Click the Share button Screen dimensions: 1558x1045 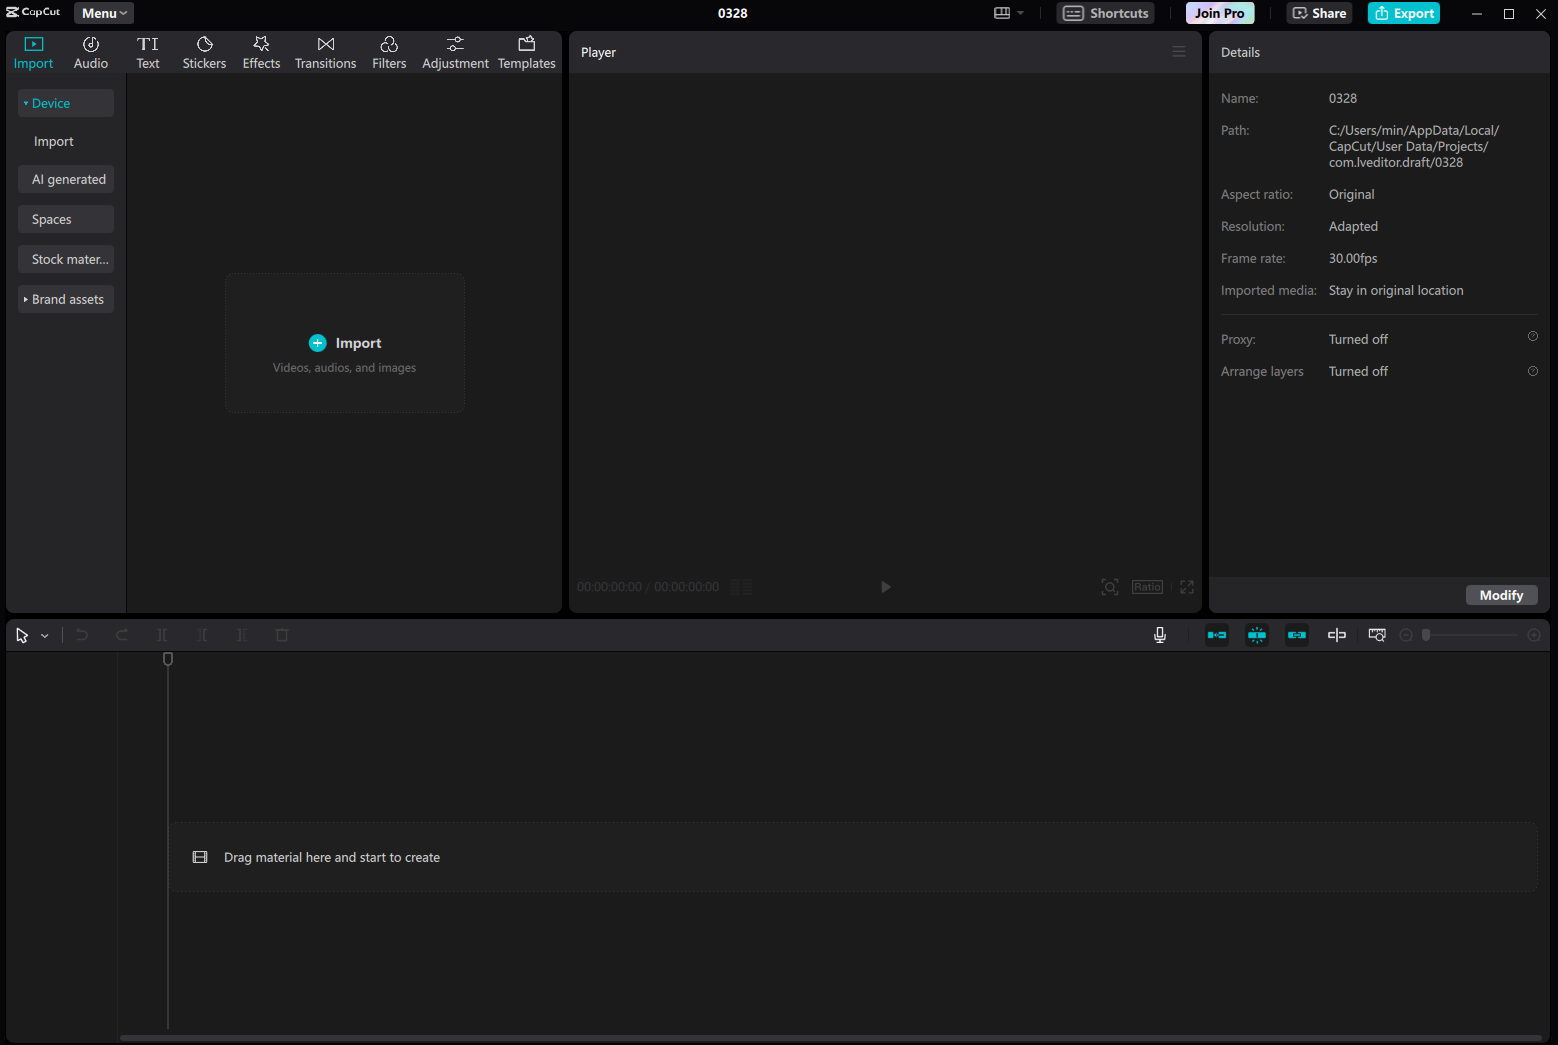point(1320,13)
